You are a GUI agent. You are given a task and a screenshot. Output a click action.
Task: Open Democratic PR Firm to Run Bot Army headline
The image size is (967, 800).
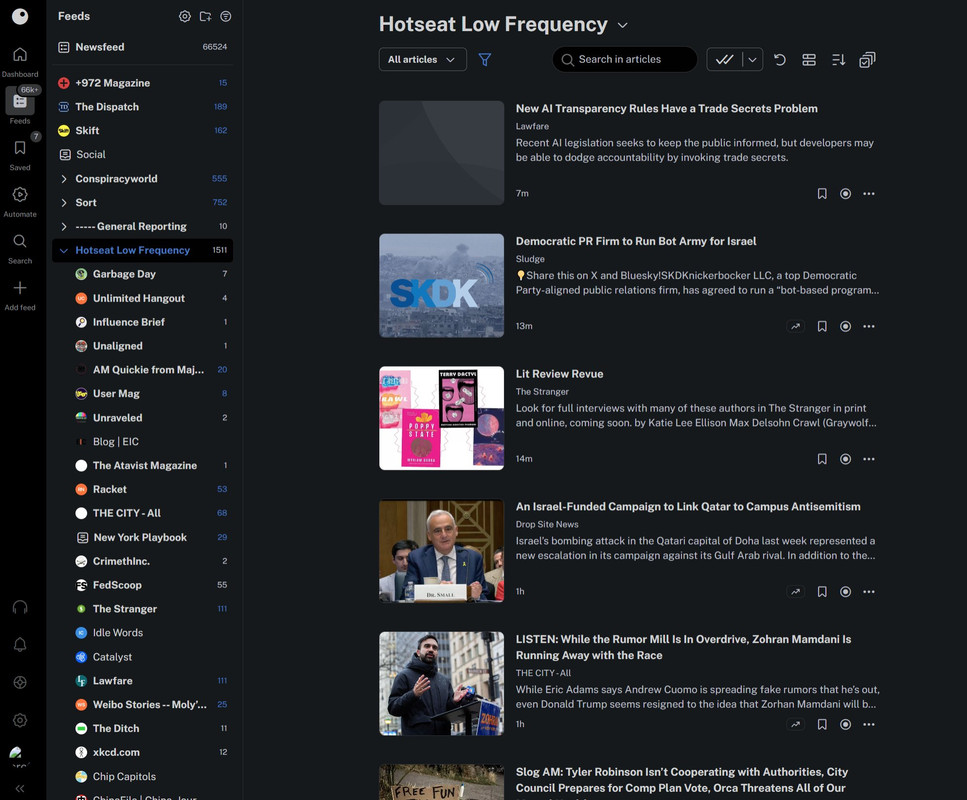click(636, 241)
